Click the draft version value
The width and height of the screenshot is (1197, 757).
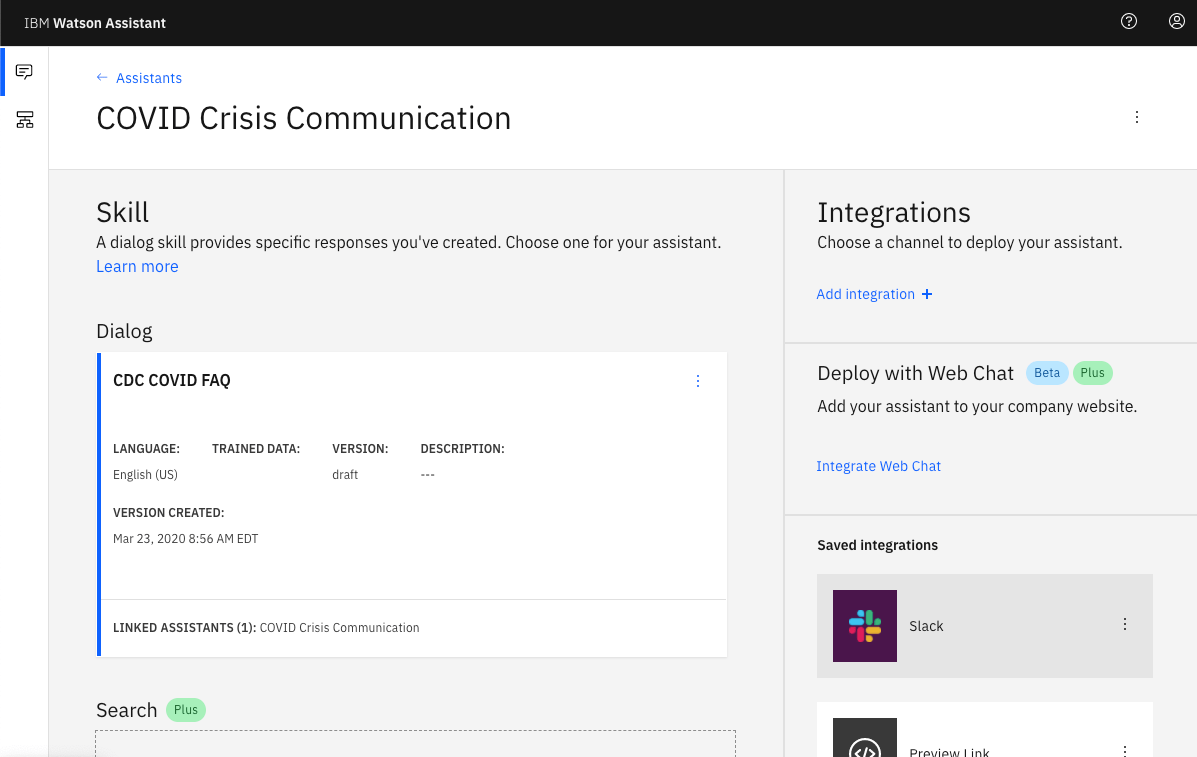pyautogui.click(x=345, y=475)
